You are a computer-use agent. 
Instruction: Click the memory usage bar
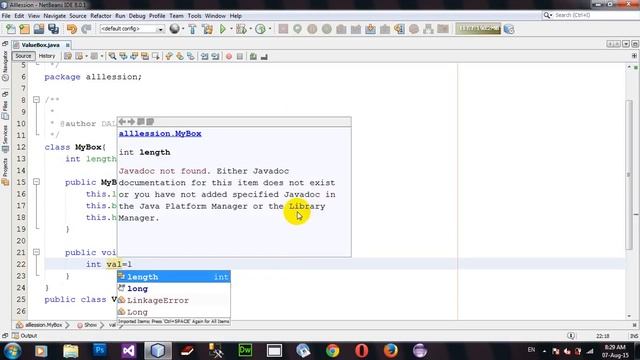tap(478, 29)
